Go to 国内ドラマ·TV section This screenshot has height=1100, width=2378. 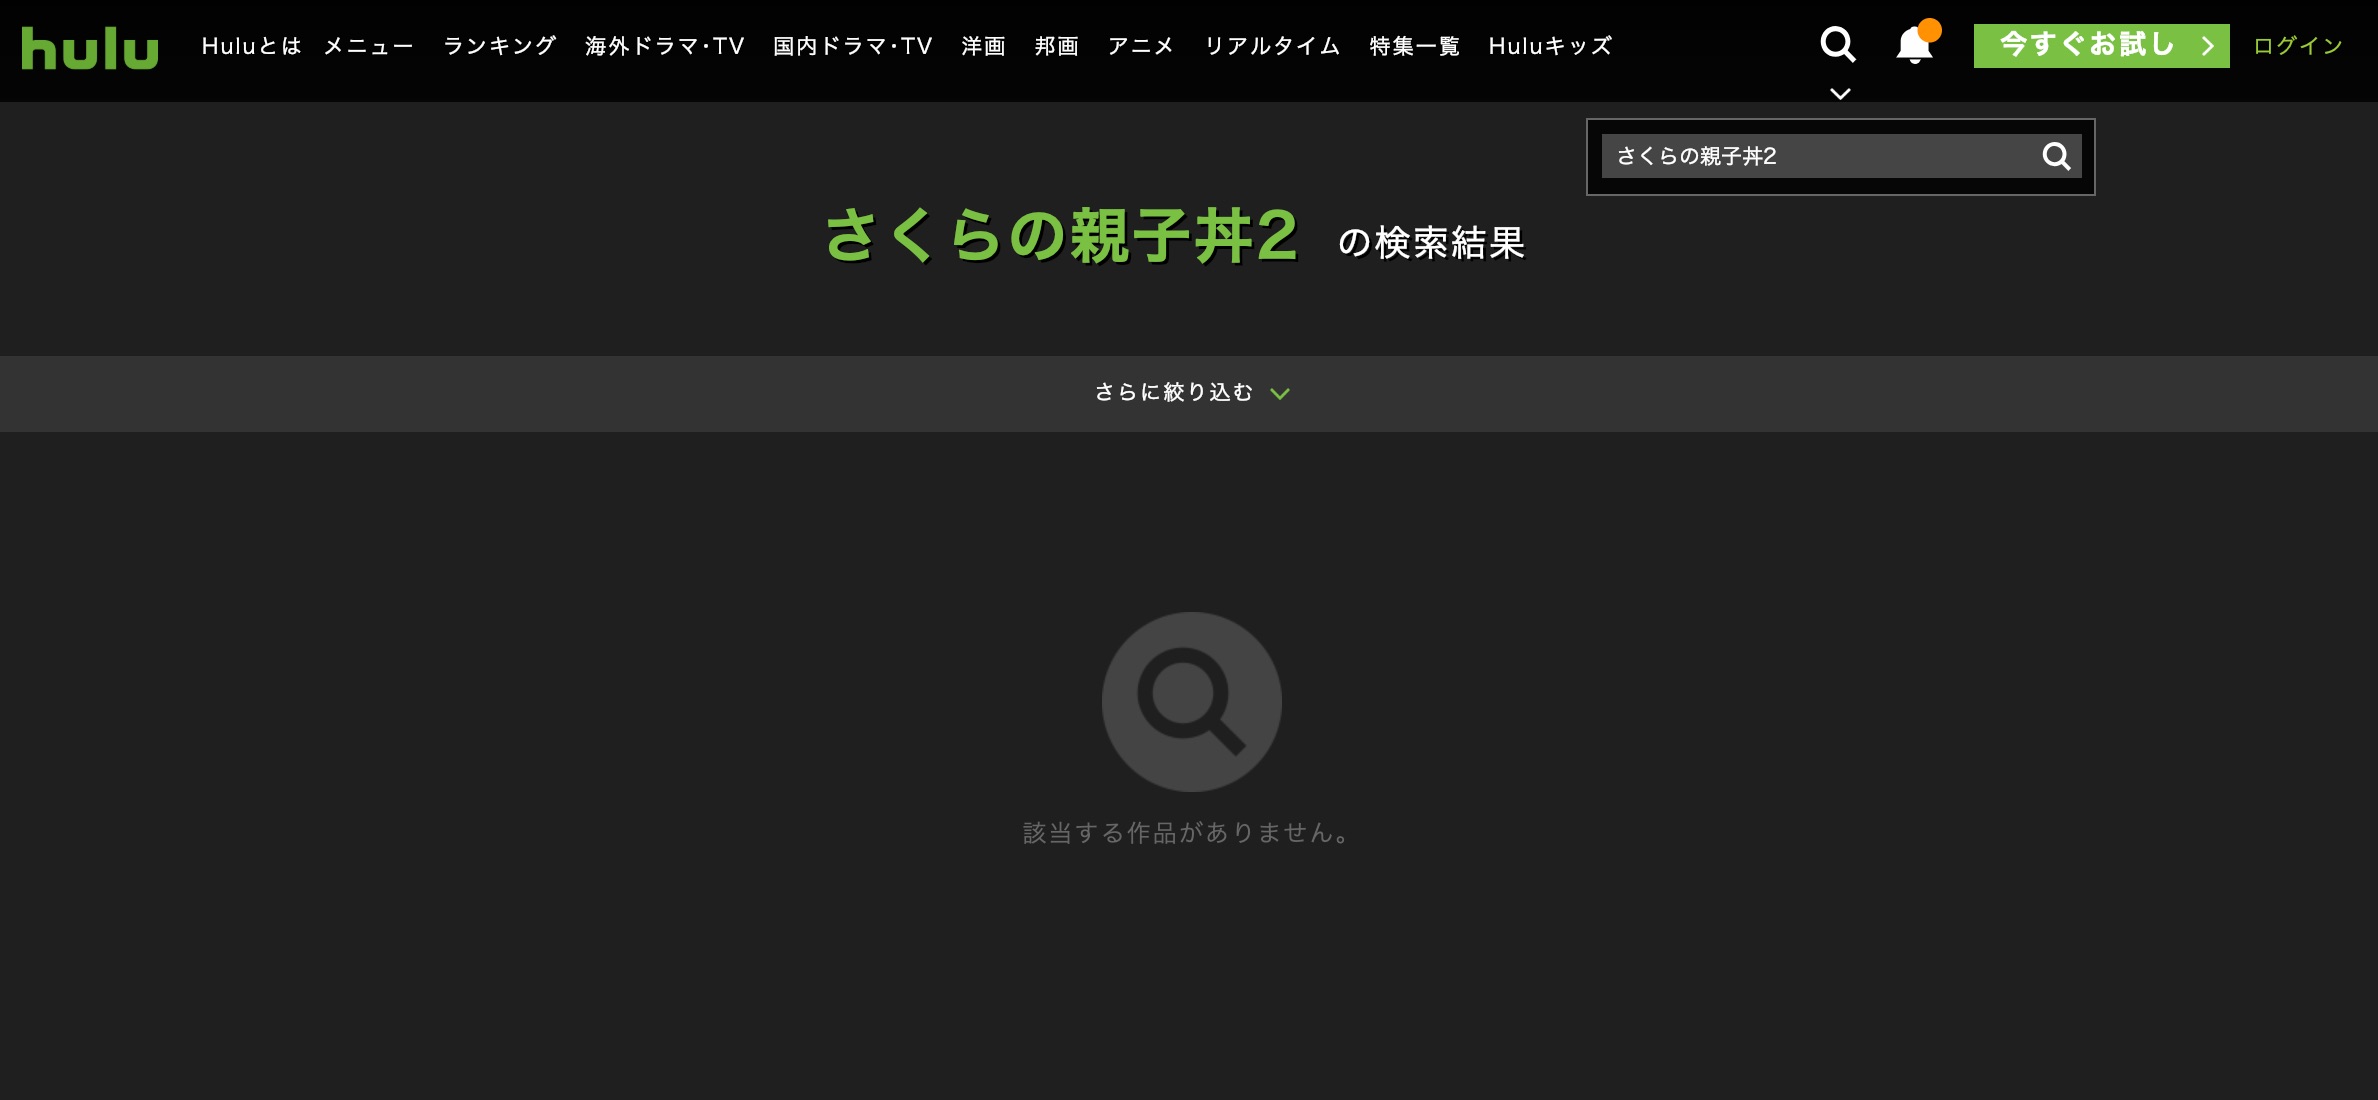(853, 46)
